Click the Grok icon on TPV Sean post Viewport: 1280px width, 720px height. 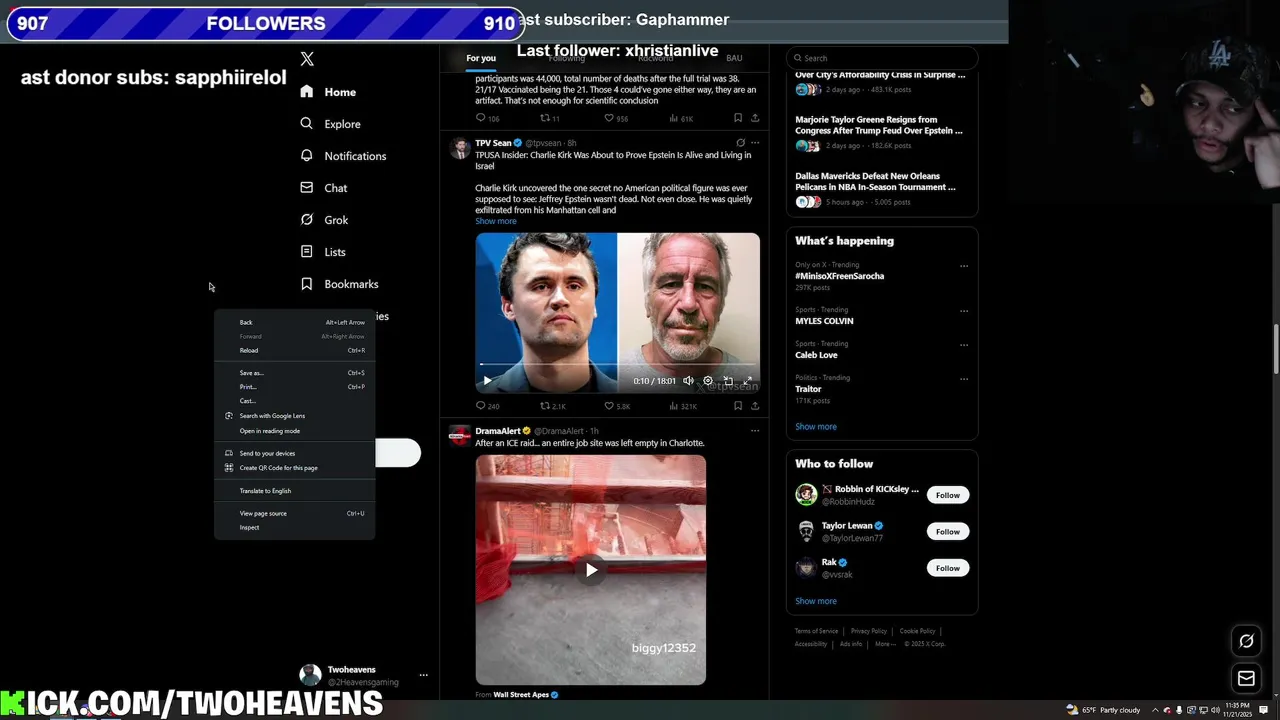pos(740,143)
